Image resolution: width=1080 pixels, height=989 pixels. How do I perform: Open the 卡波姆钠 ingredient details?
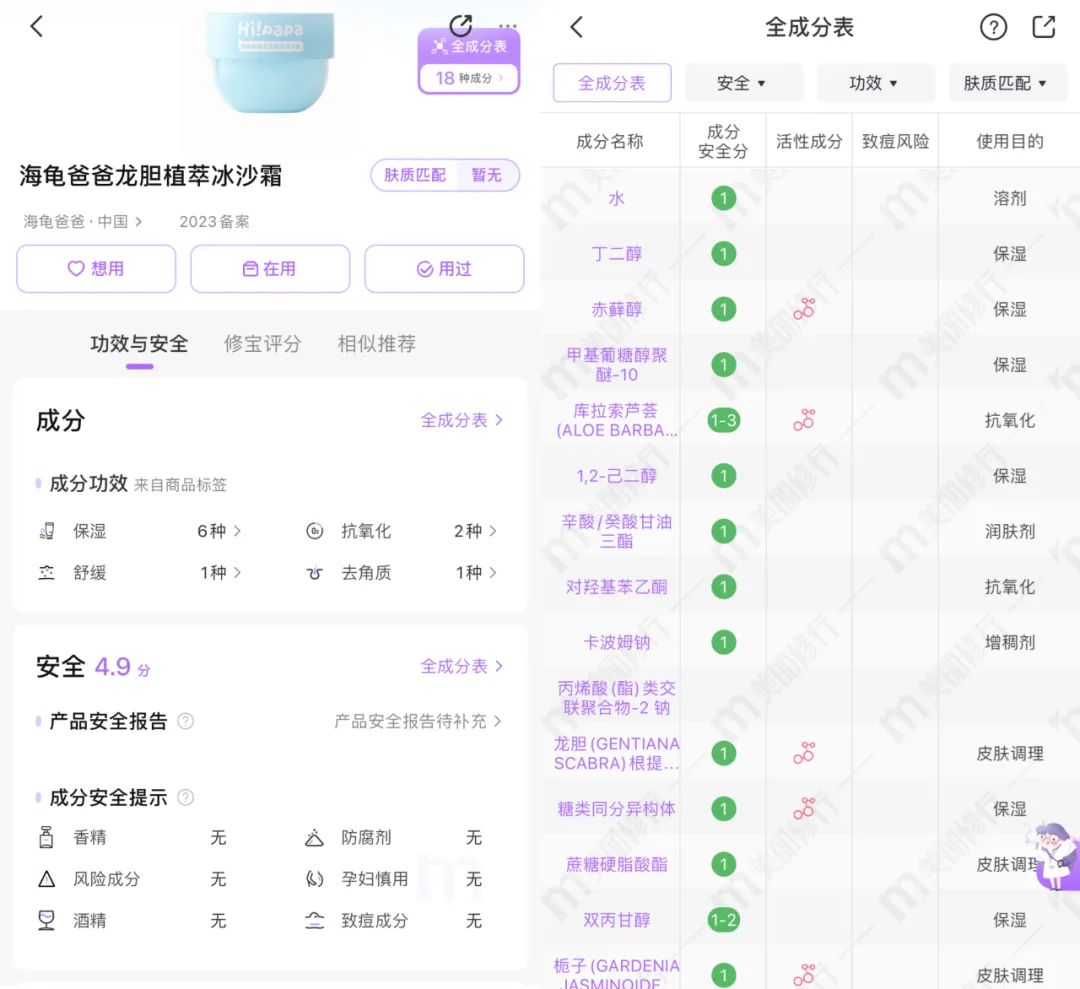(x=616, y=643)
